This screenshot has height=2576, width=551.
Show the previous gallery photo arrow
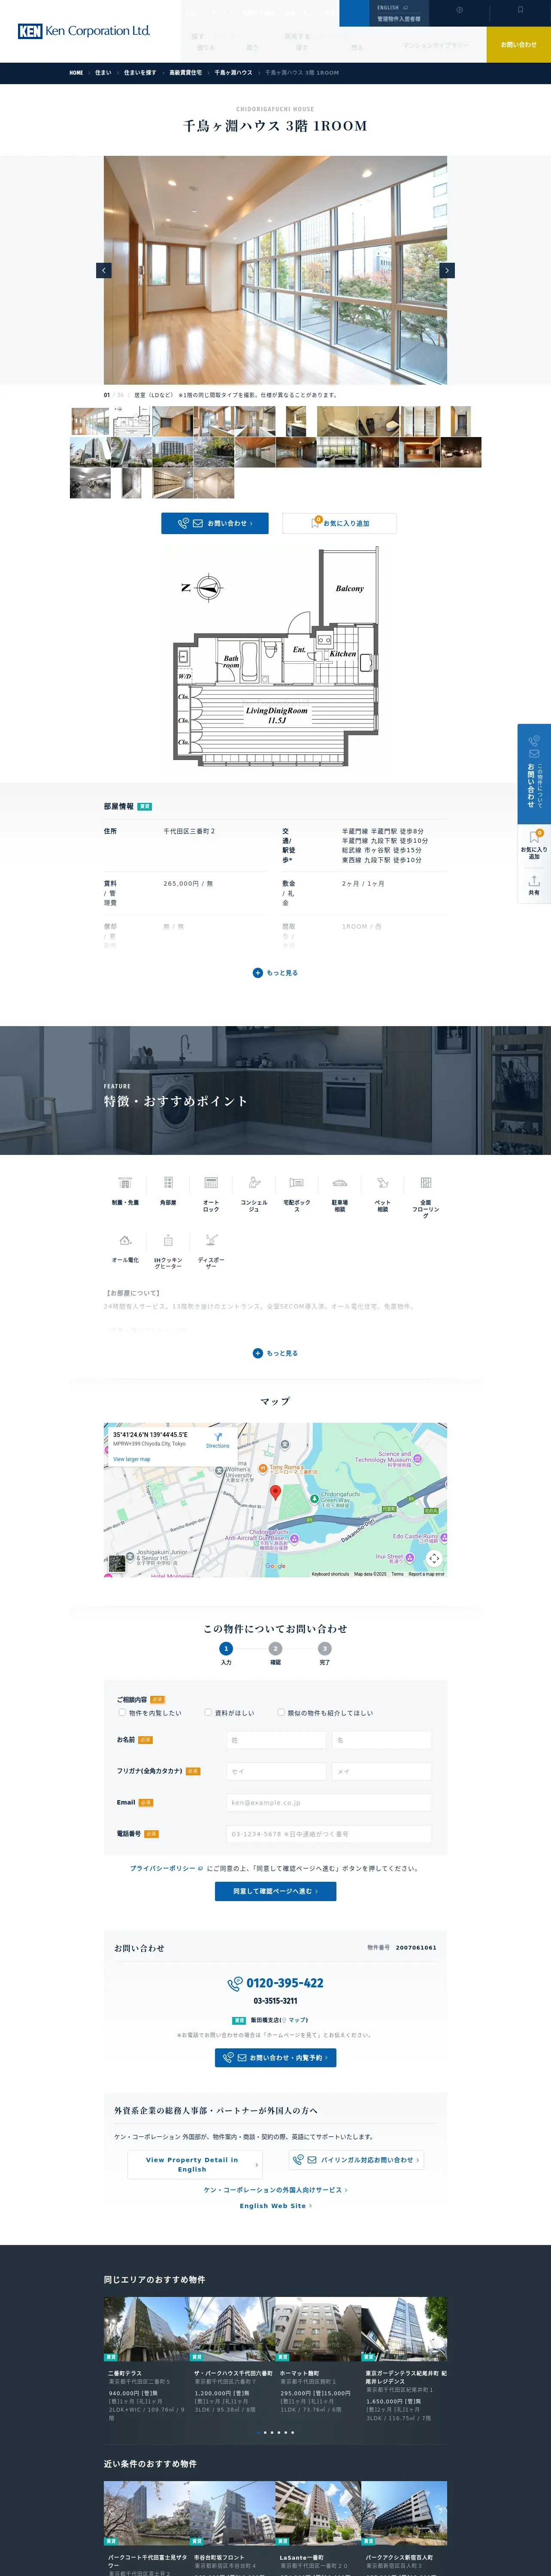pyautogui.click(x=104, y=270)
